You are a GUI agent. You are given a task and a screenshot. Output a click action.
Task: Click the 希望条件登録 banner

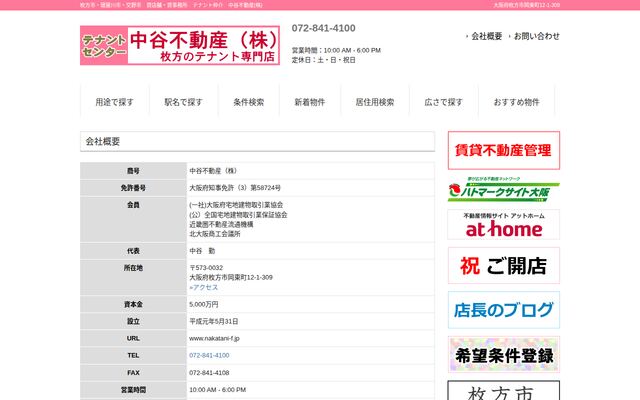click(x=504, y=354)
